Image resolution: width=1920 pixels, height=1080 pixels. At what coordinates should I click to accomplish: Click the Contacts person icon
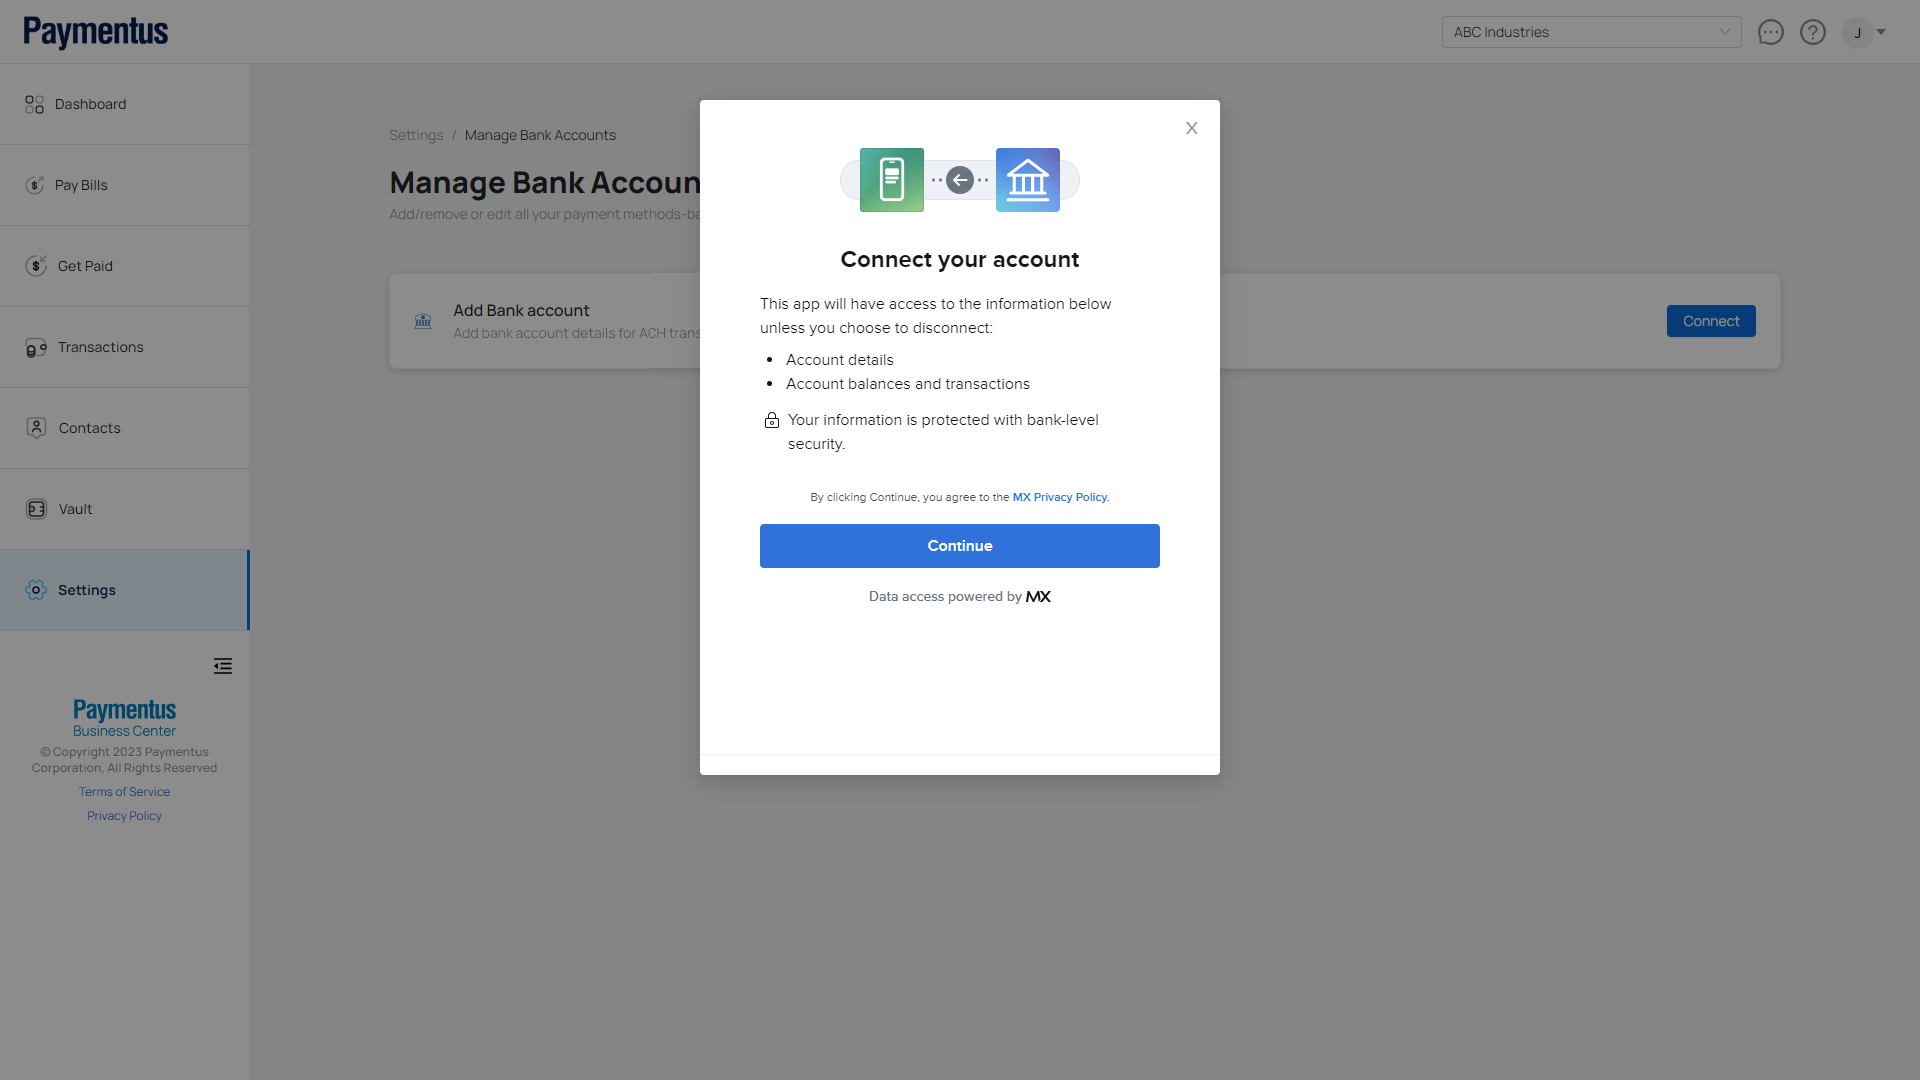coord(36,428)
